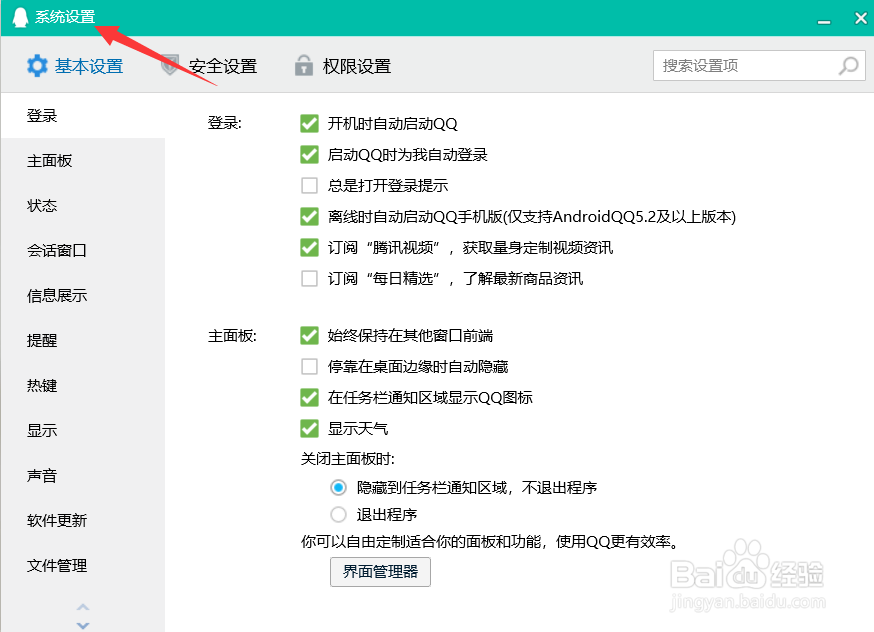This screenshot has height=632, width=874.
Task: Uncheck 离线时自动启动QQ手机版
Action: [x=309, y=216]
